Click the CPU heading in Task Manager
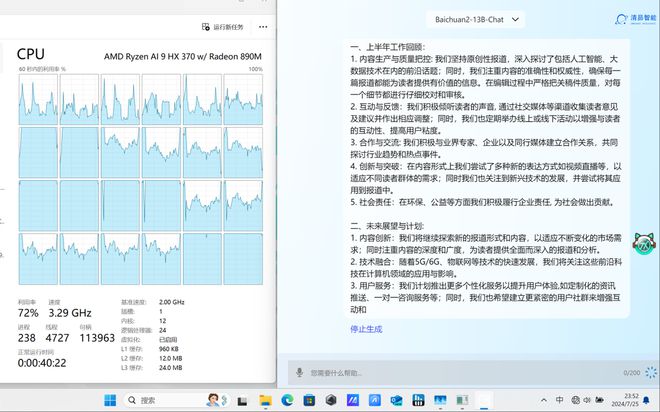 click(x=31, y=54)
